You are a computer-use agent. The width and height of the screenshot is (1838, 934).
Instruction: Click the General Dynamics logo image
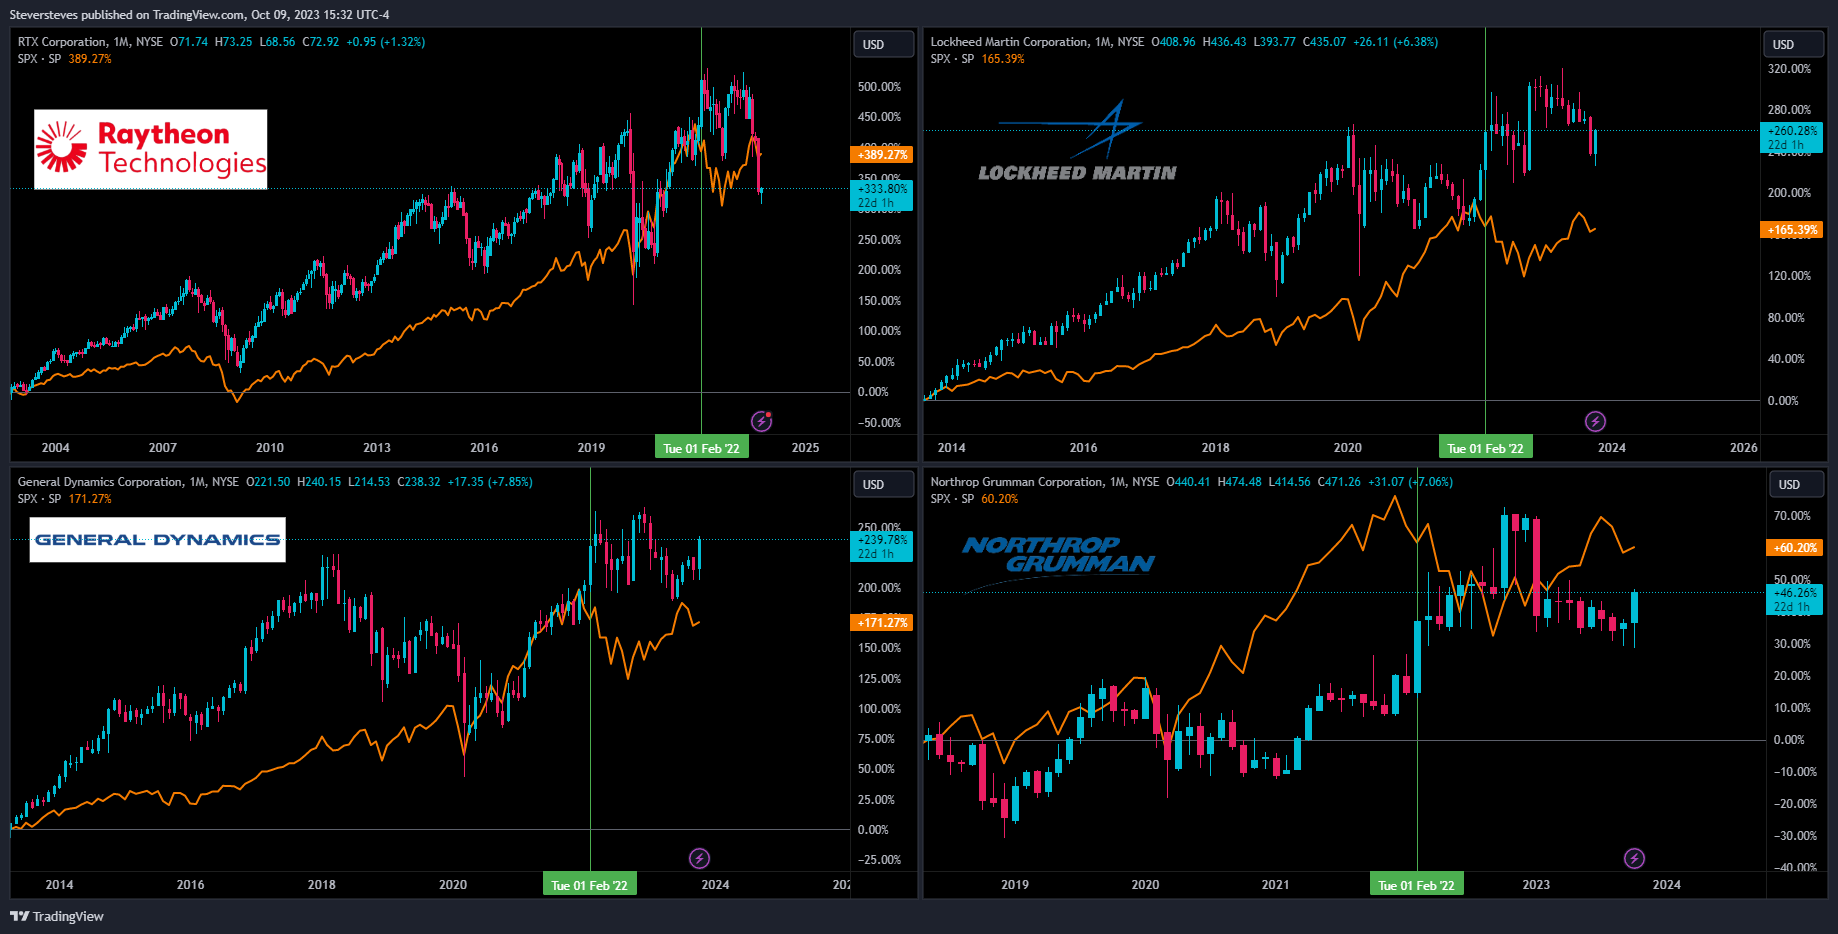pyautogui.click(x=158, y=539)
